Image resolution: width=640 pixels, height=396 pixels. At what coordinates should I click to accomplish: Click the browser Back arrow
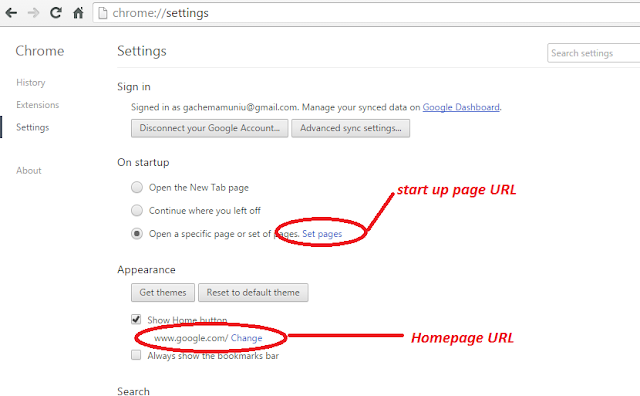[x=11, y=13]
